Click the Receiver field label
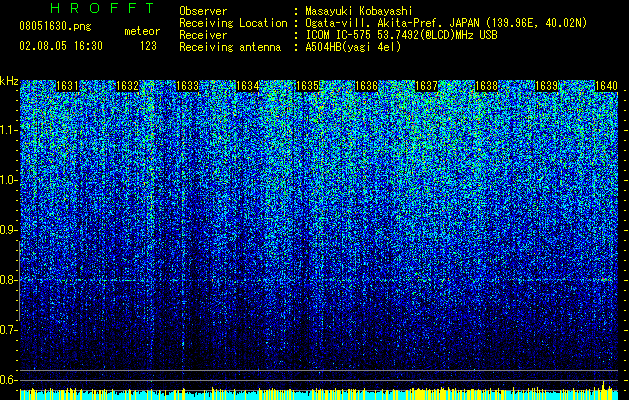 [x=203, y=35]
